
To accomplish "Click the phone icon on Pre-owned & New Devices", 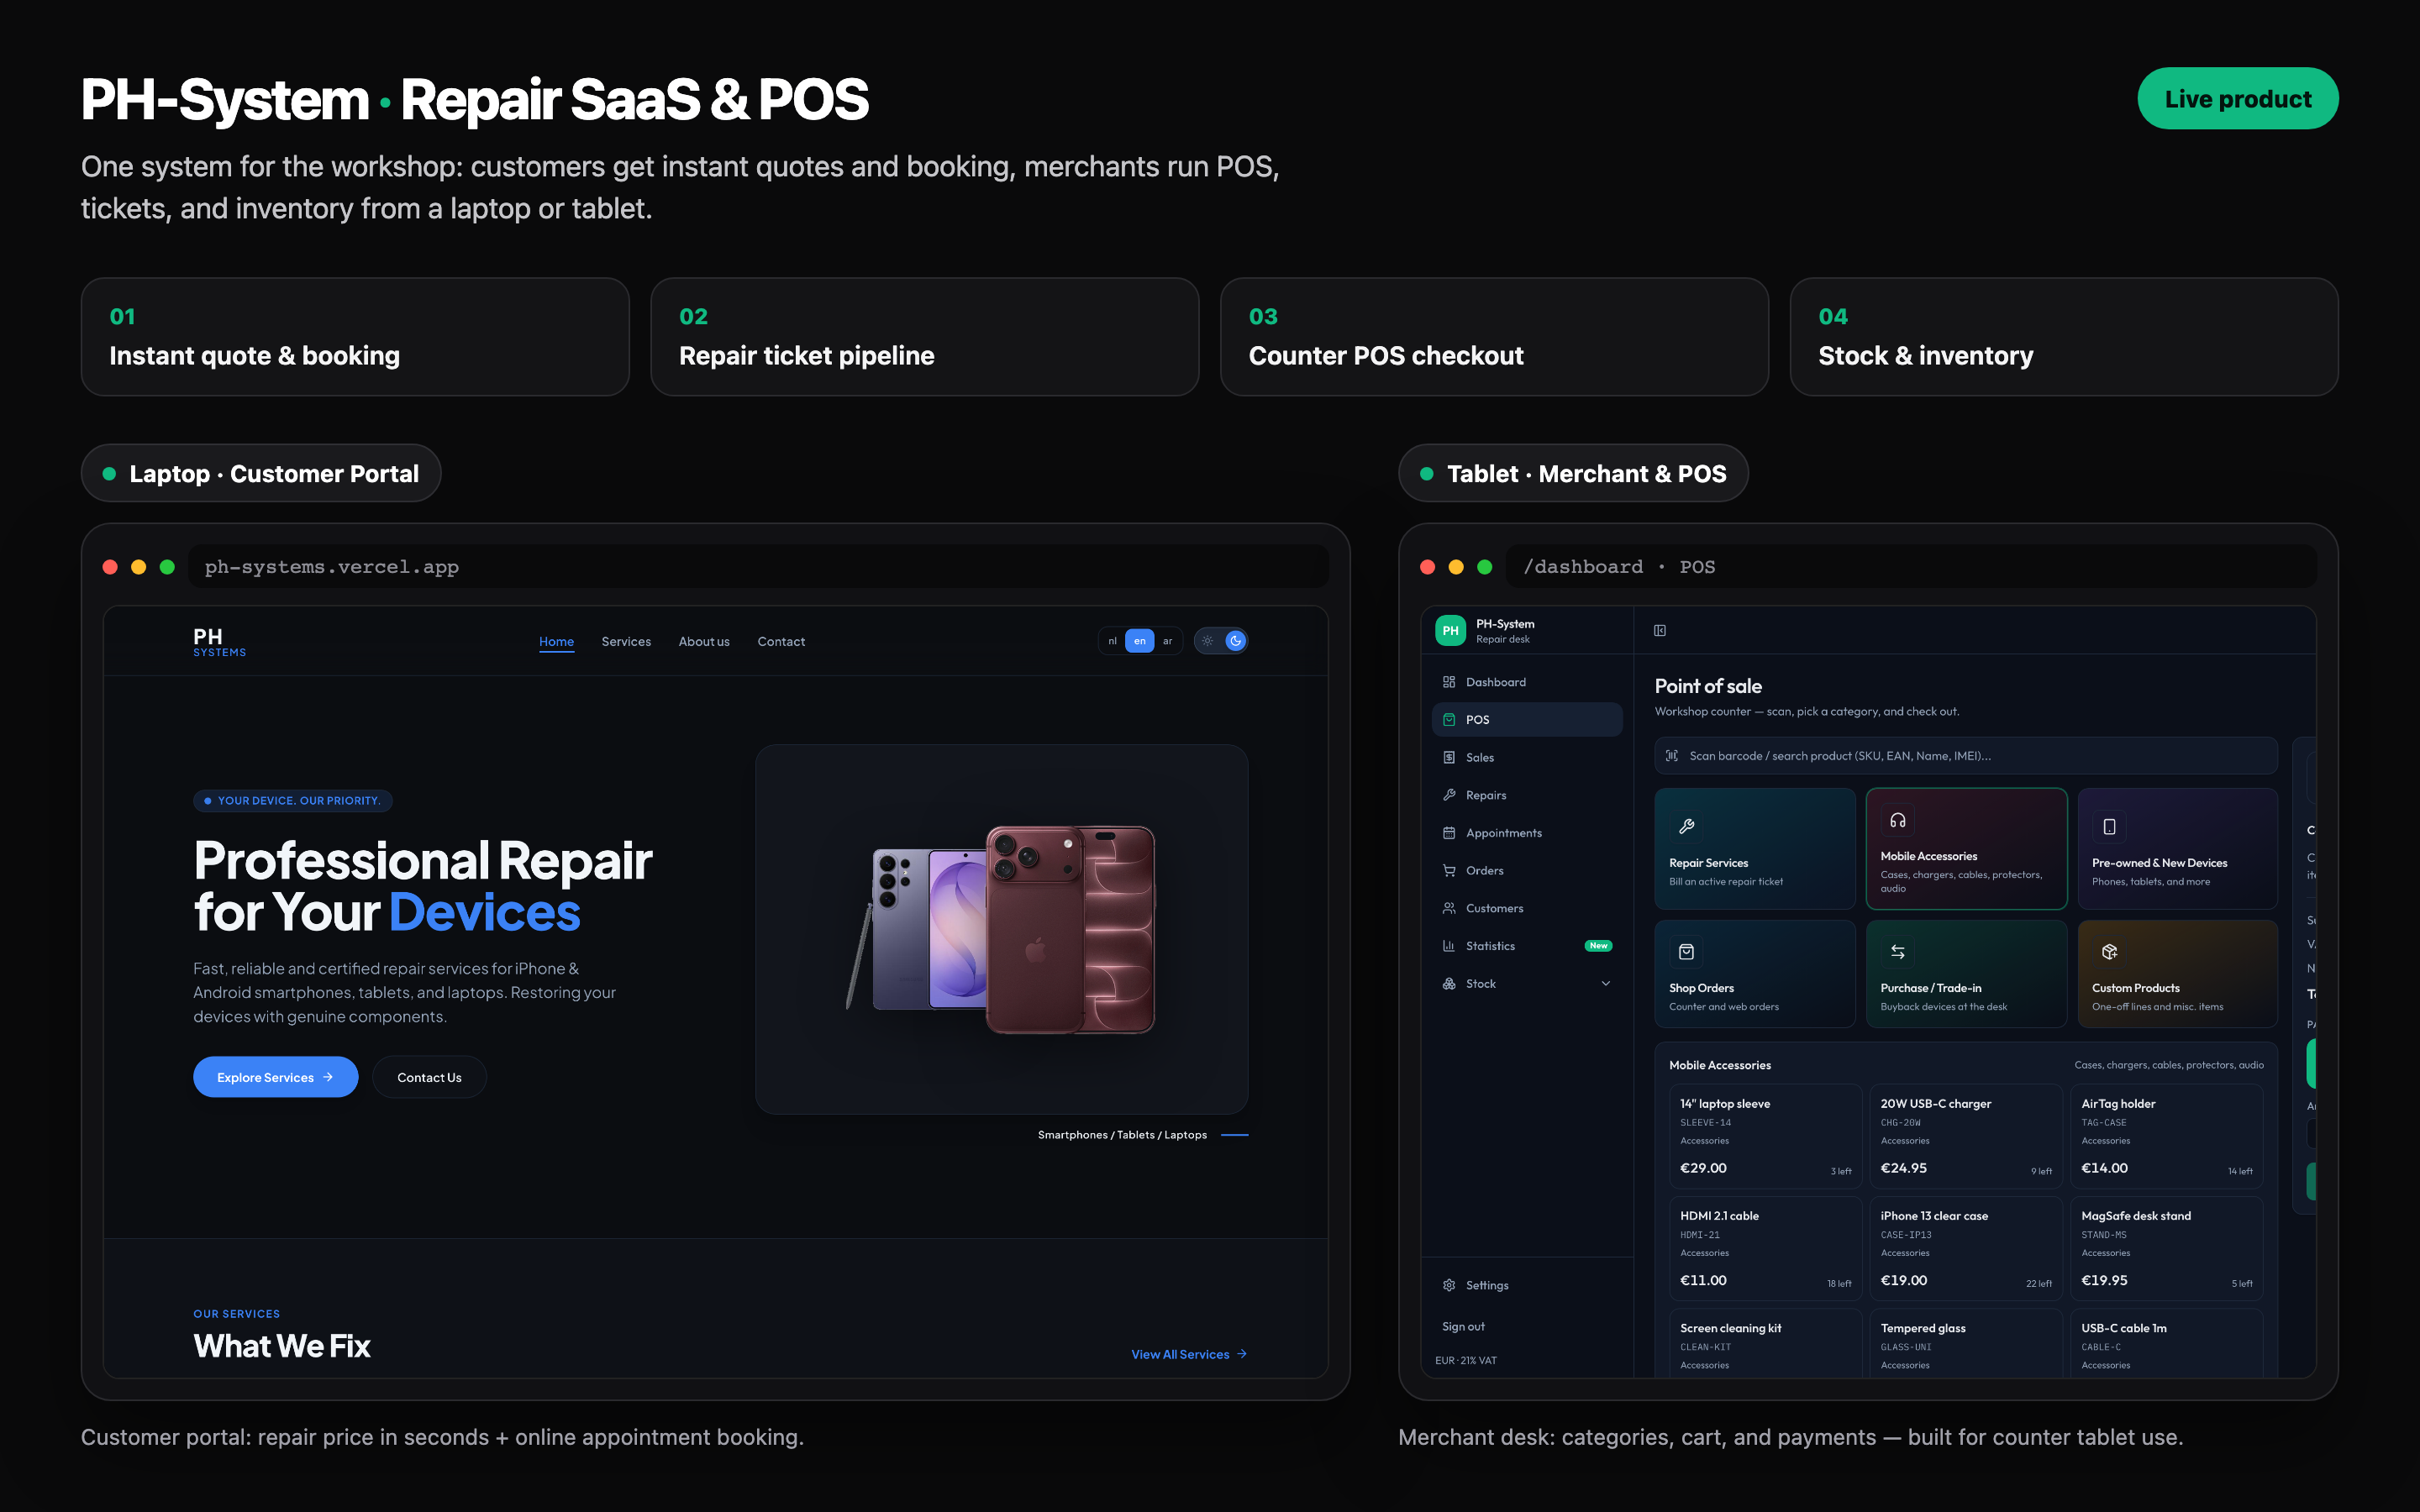I will pyautogui.click(x=2109, y=826).
